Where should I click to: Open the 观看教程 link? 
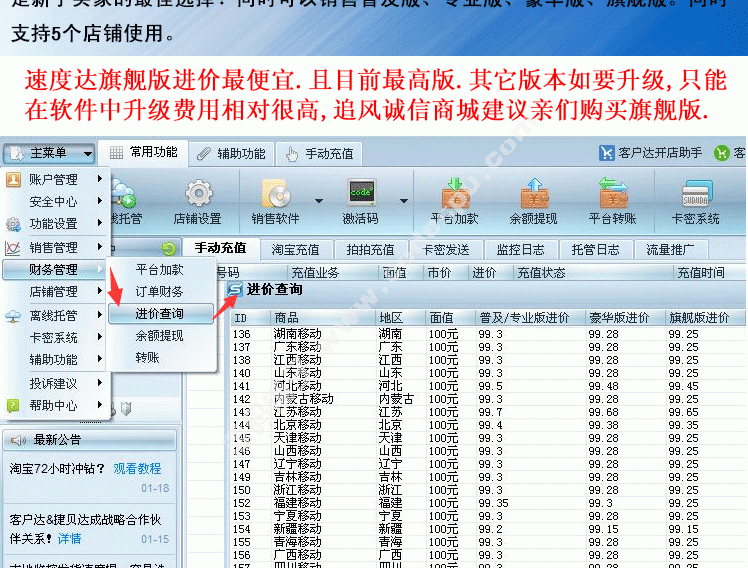point(137,468)
